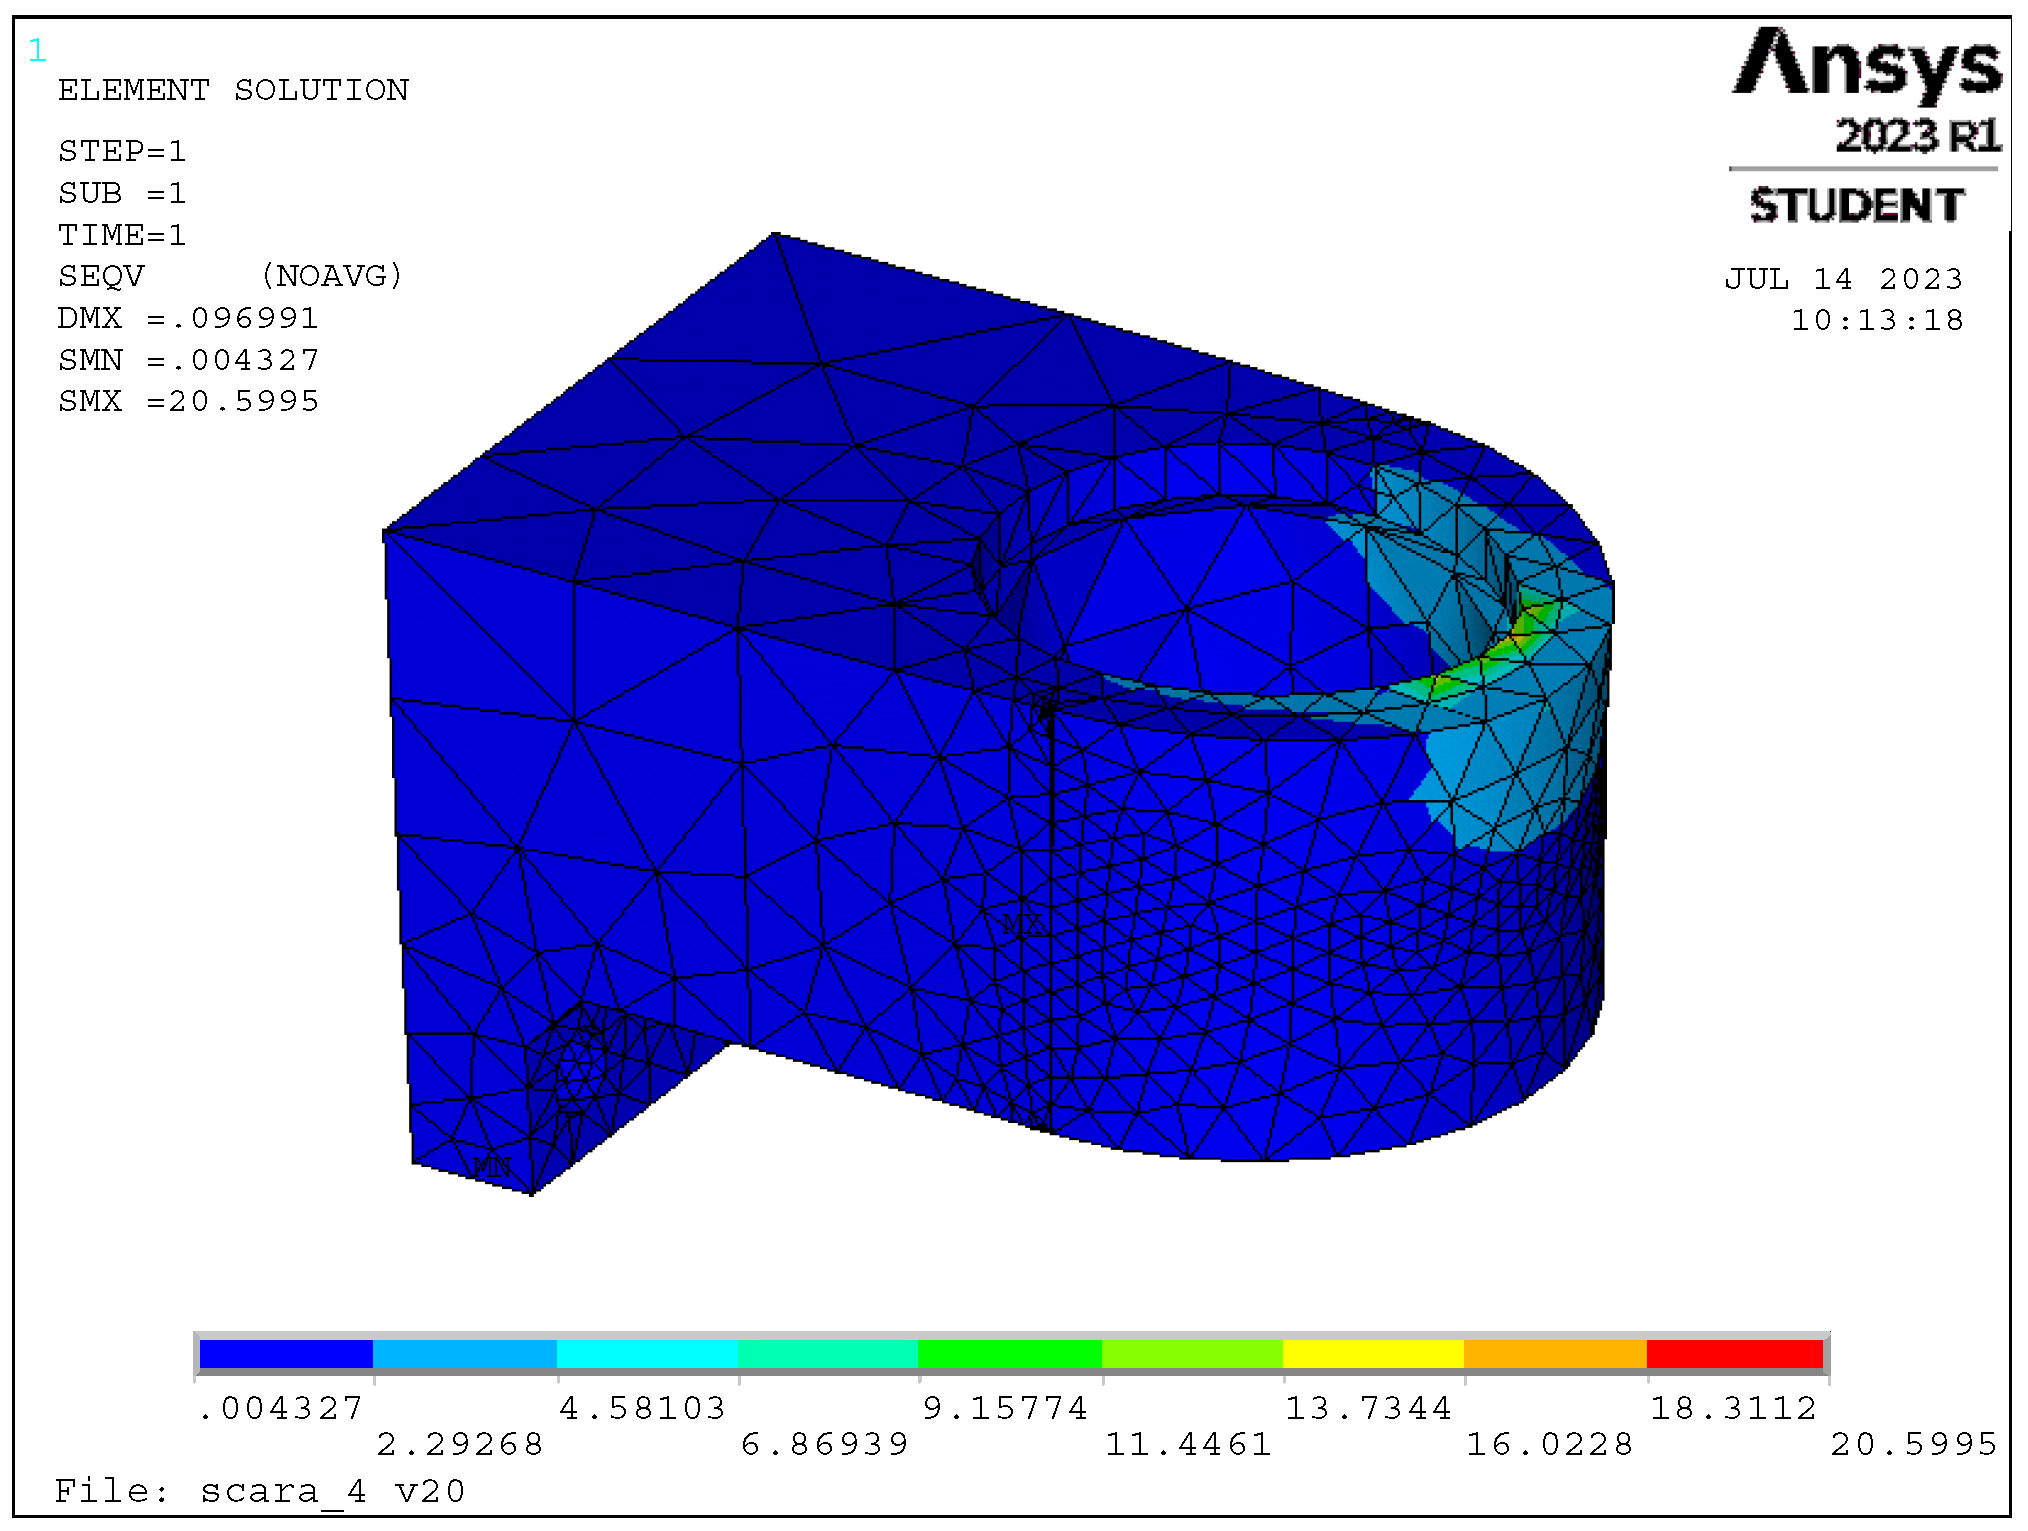This screenshot has height=1531, width=2028.
Task: Select the yellow legend color band
Action: click(1372, 1353)
